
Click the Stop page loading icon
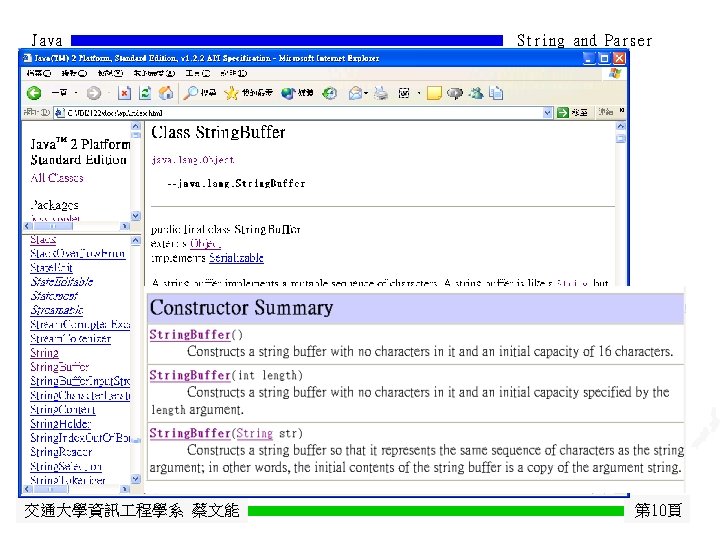tap(124, 93)
